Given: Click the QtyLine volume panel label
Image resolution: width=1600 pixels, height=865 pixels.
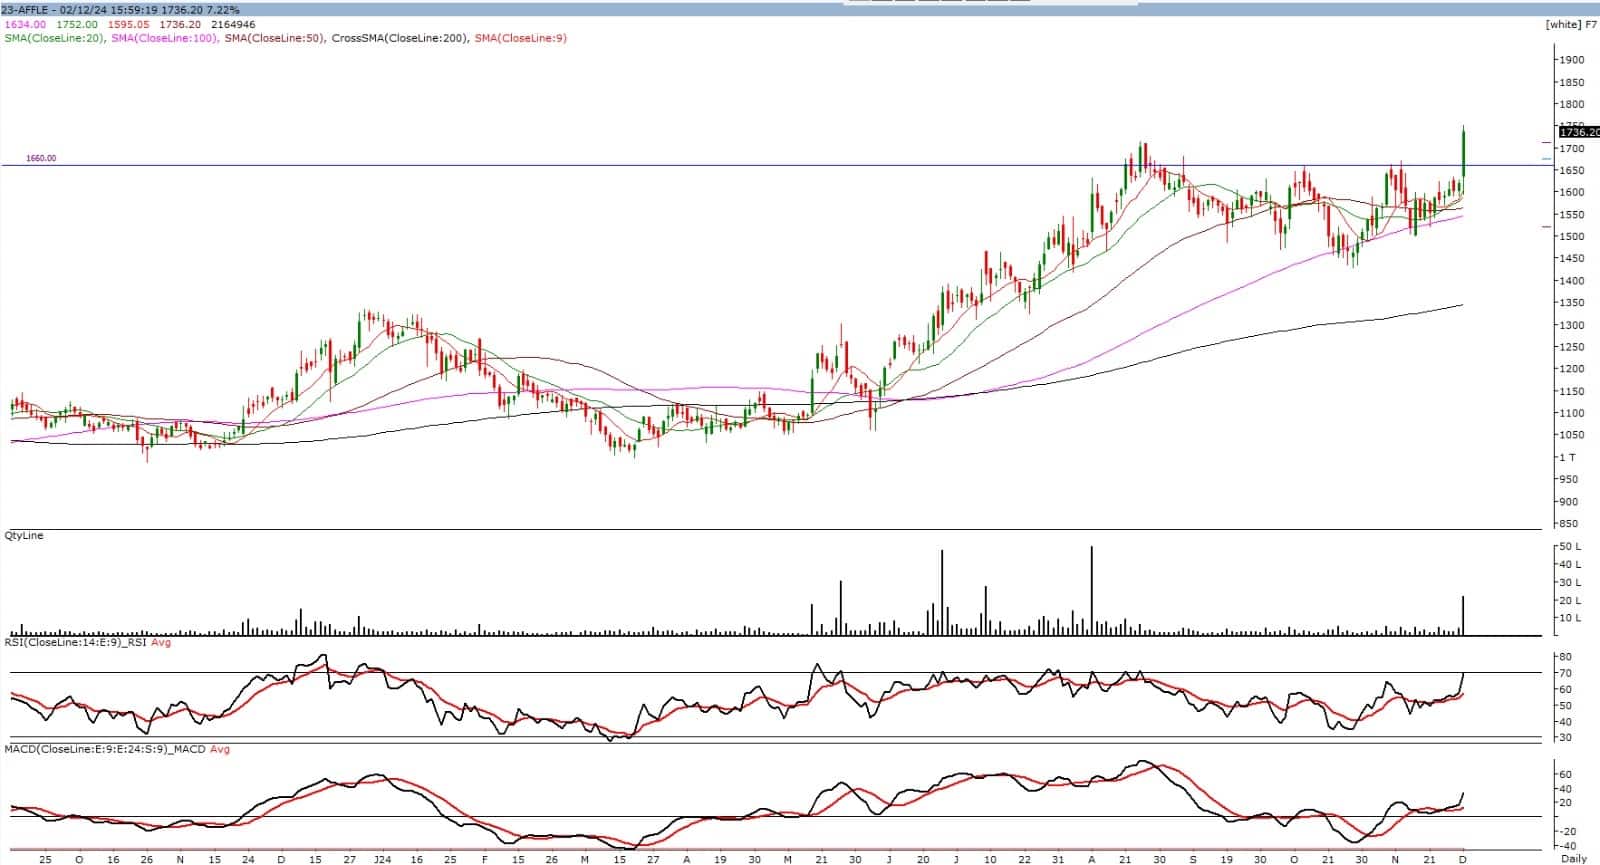Looking at the screenshot, I should (23, 536).
